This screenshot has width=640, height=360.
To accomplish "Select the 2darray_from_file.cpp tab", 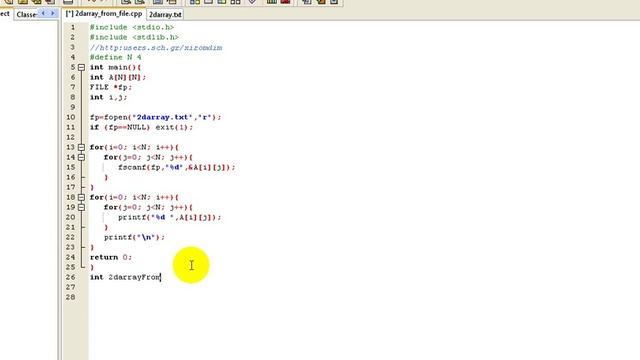I will [104, 13].
